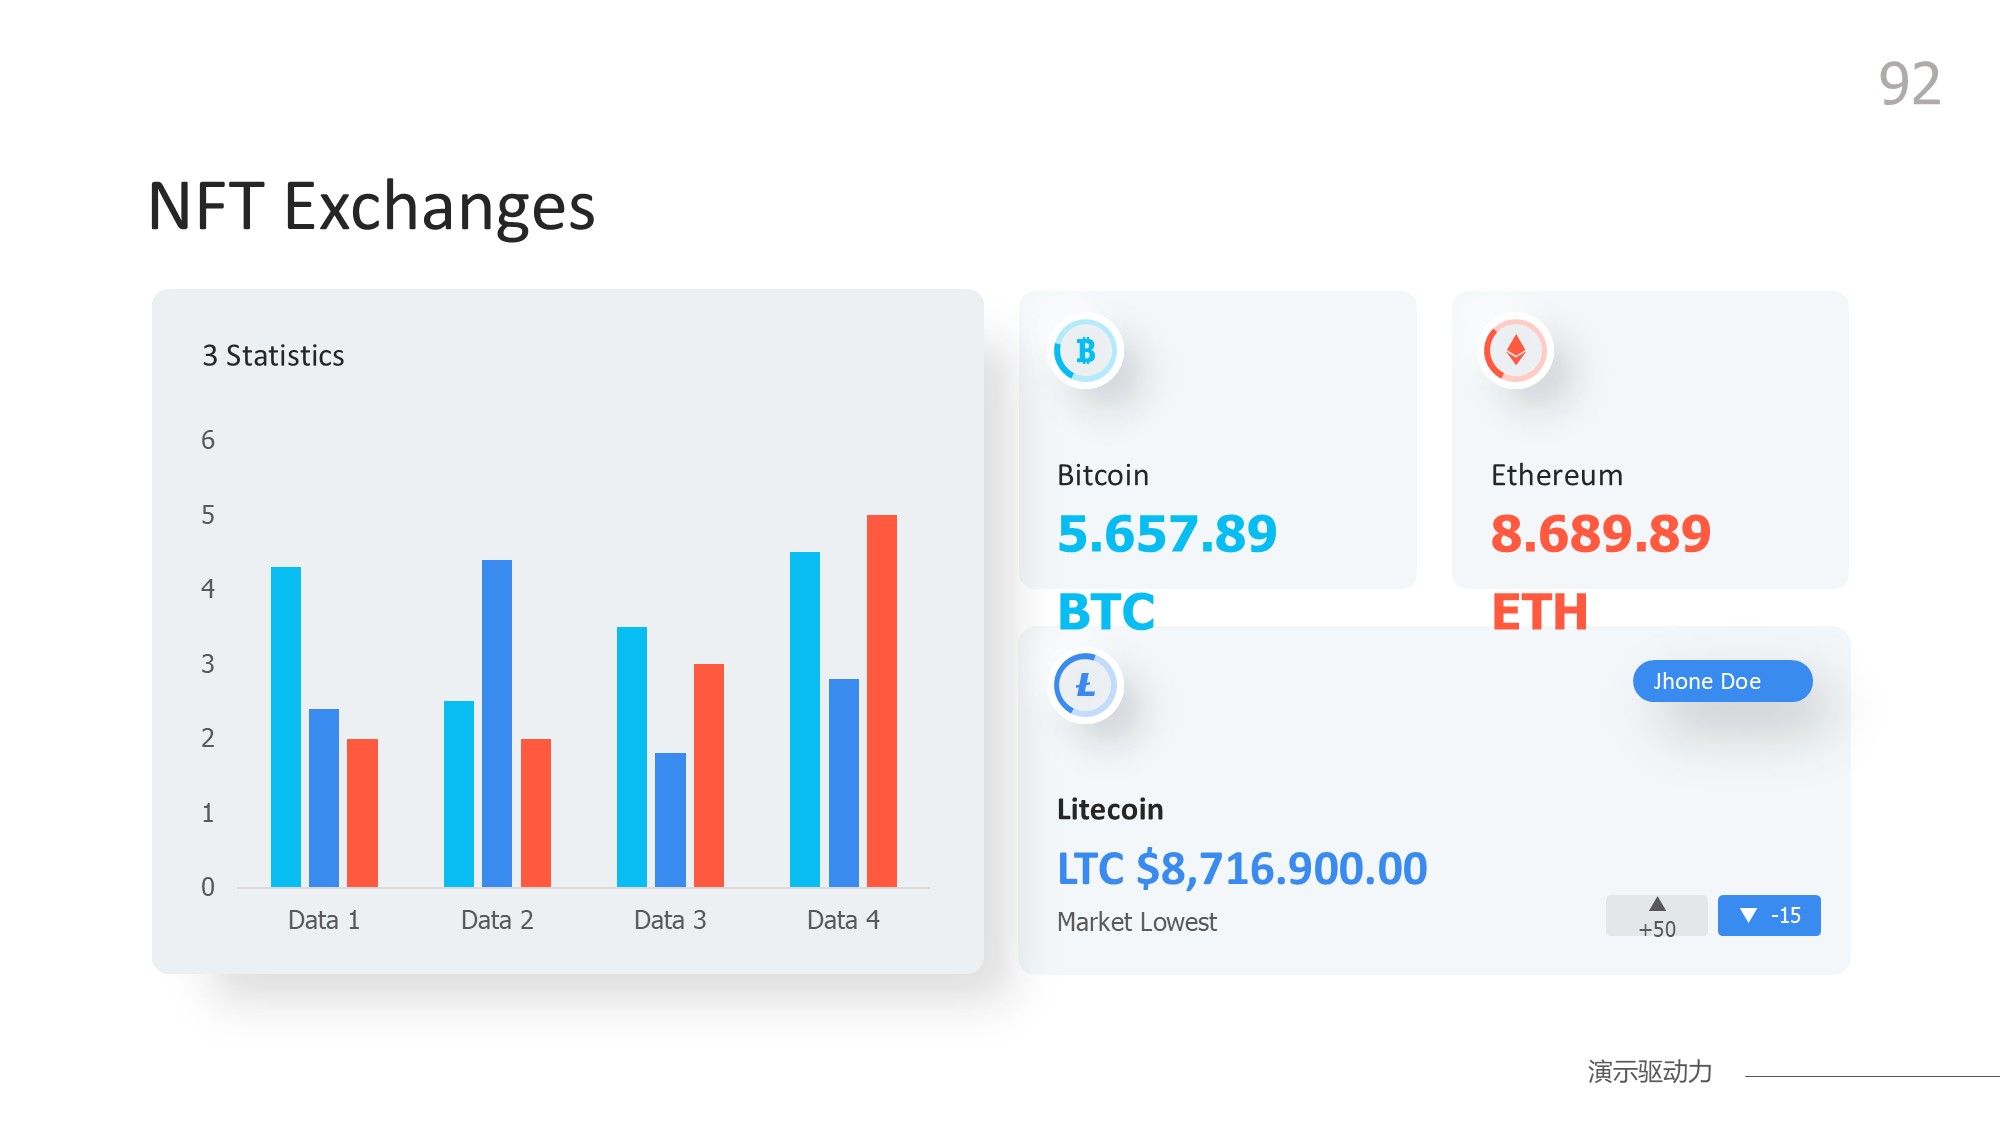Click the red Data 3 bar
The width and height of the screenshot is (2000, 1125).
pos(708,775)
